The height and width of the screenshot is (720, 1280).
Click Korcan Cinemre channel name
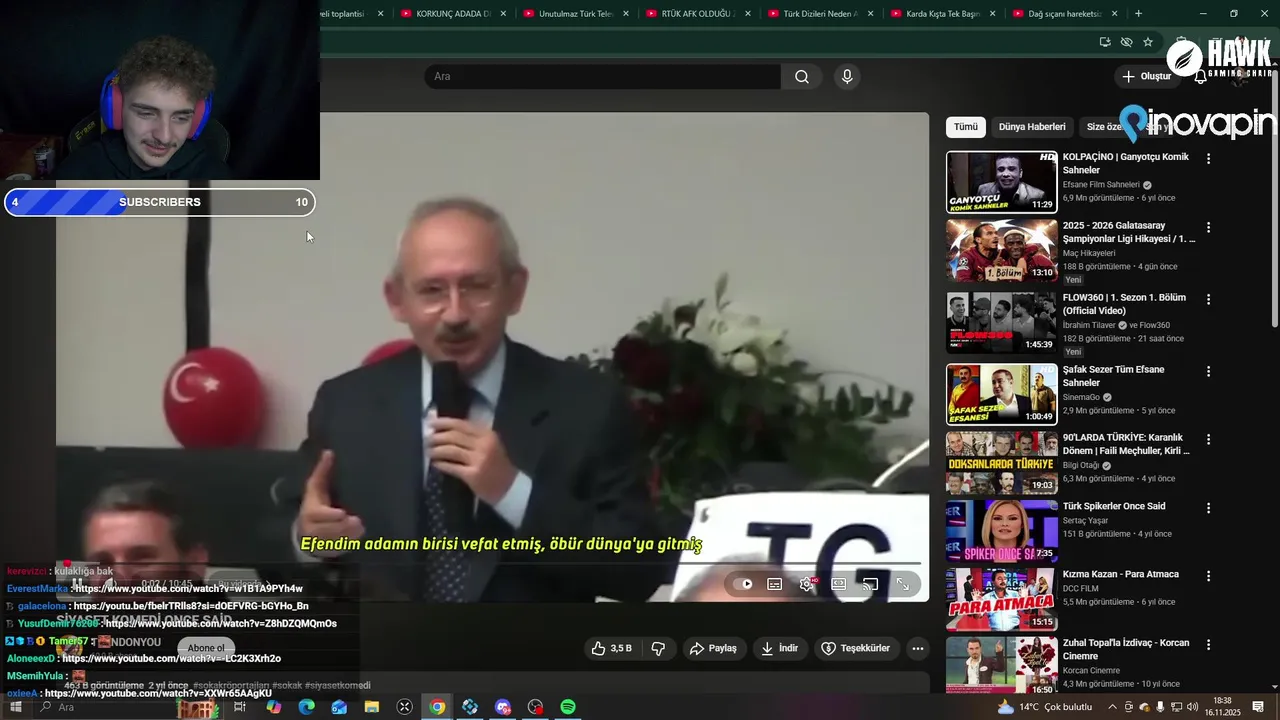[x=1091, y=671]
